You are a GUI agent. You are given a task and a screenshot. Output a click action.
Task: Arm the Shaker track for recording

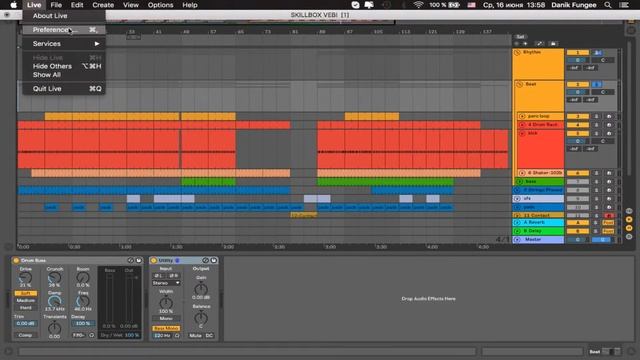pos(609,173)
